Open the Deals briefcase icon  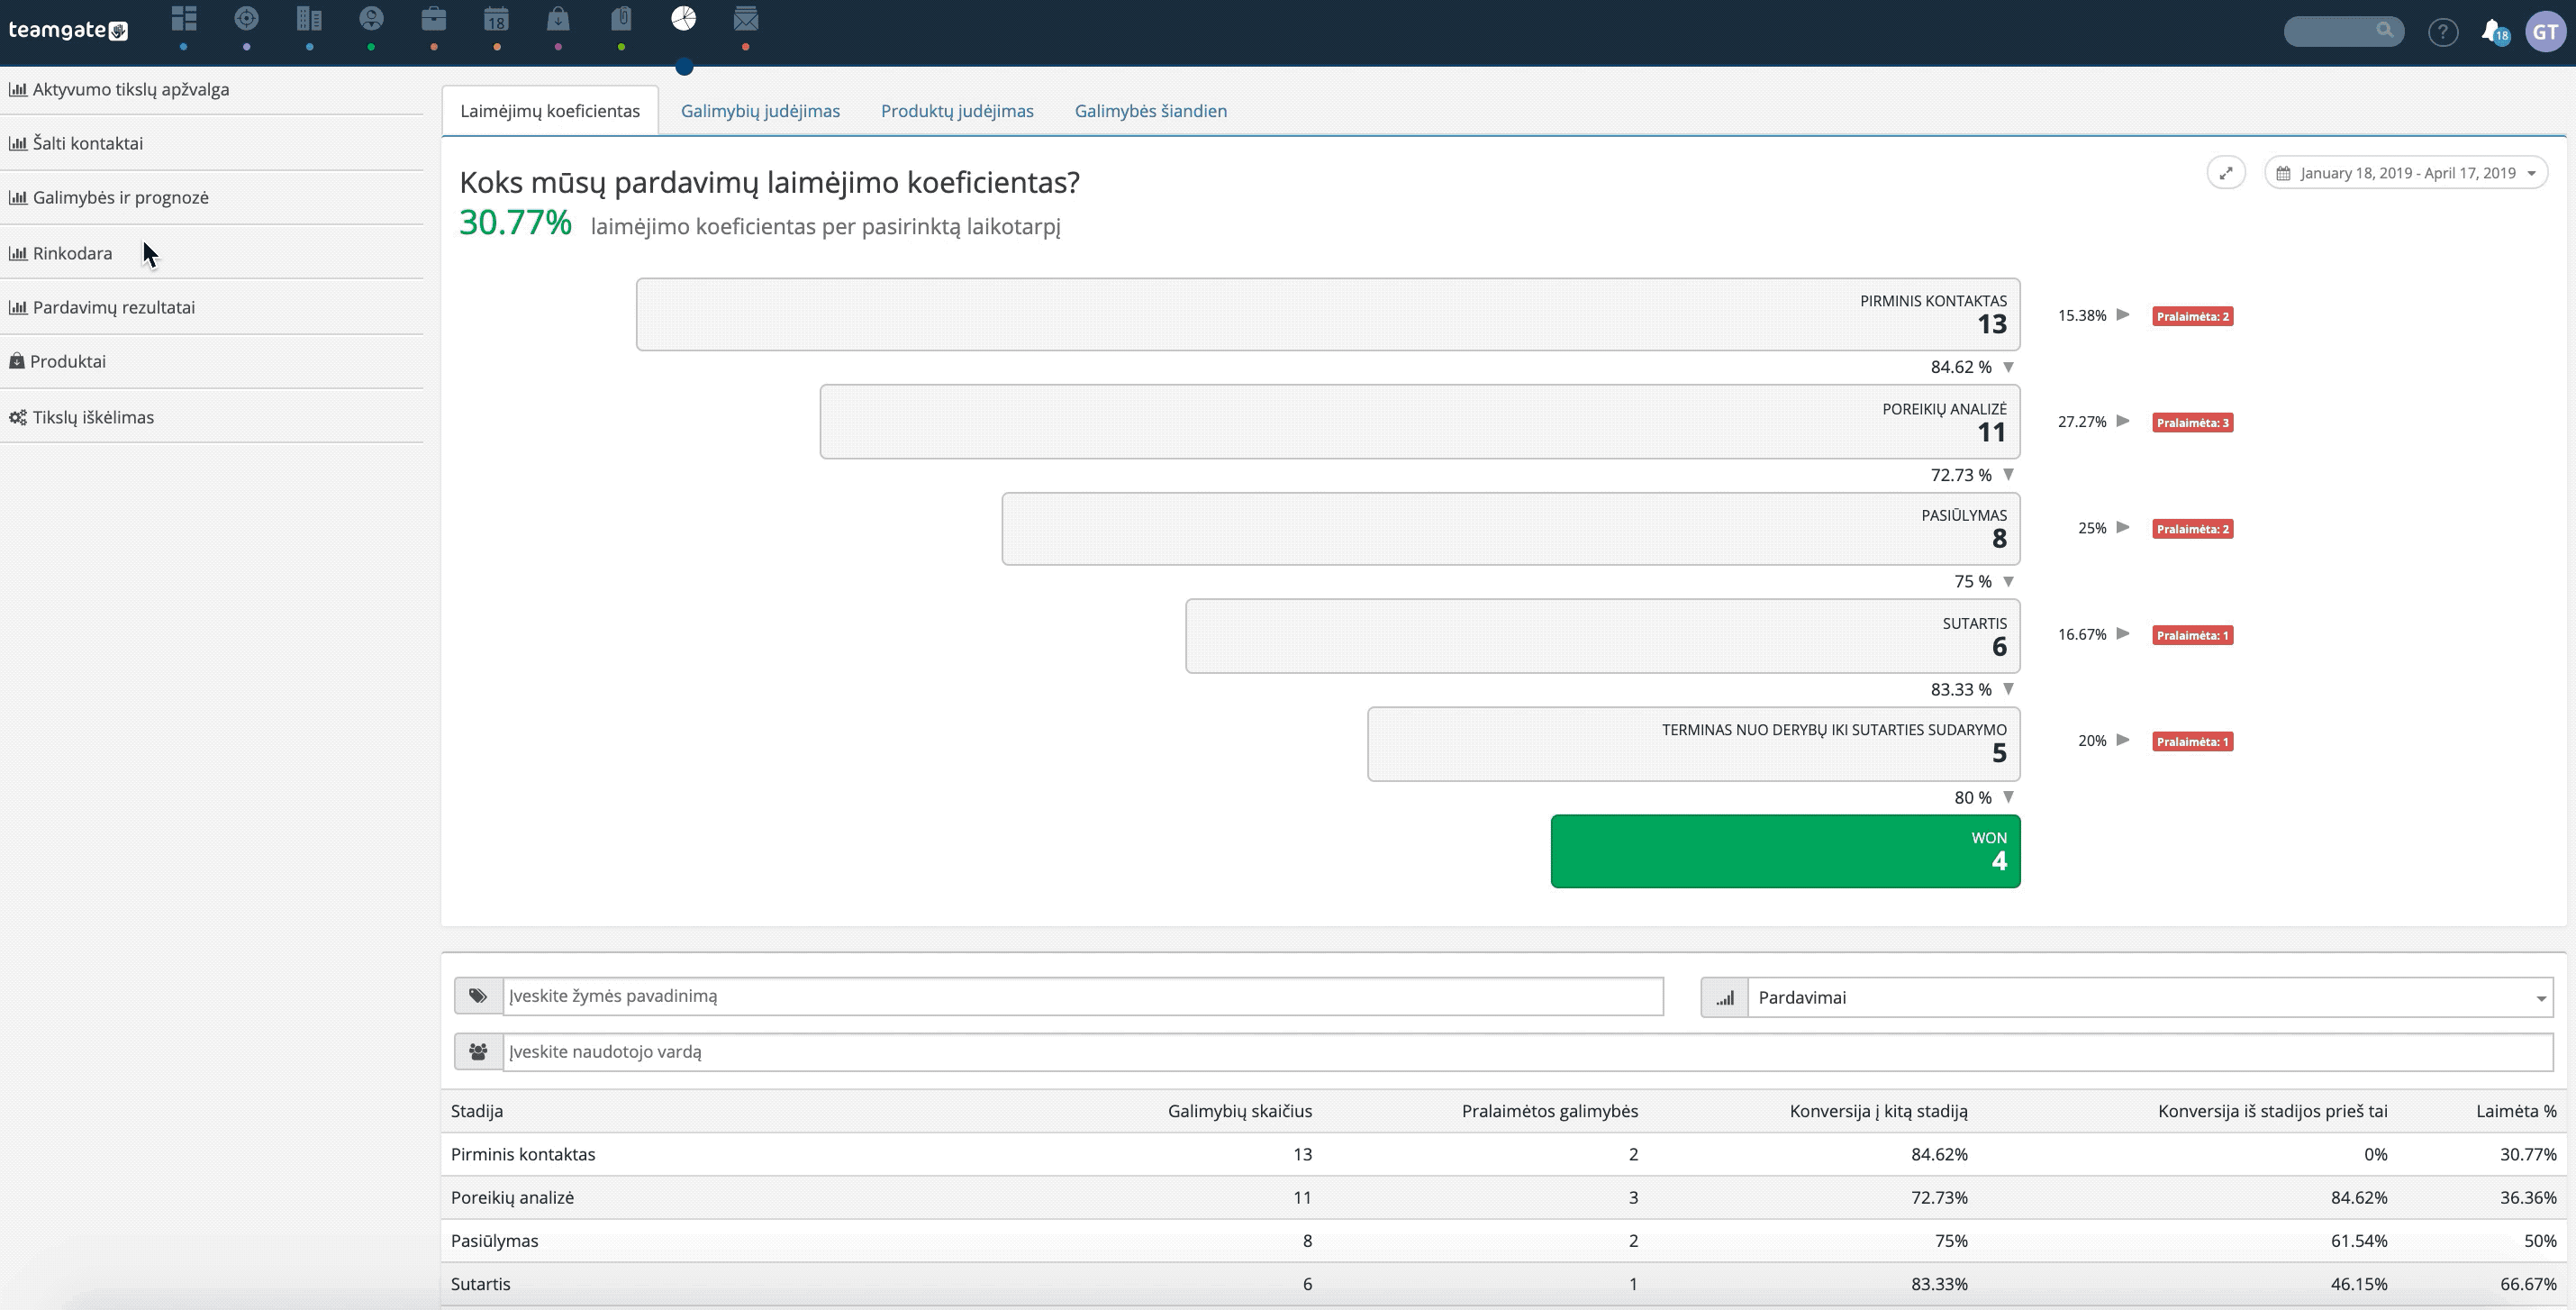click(434, 19)
